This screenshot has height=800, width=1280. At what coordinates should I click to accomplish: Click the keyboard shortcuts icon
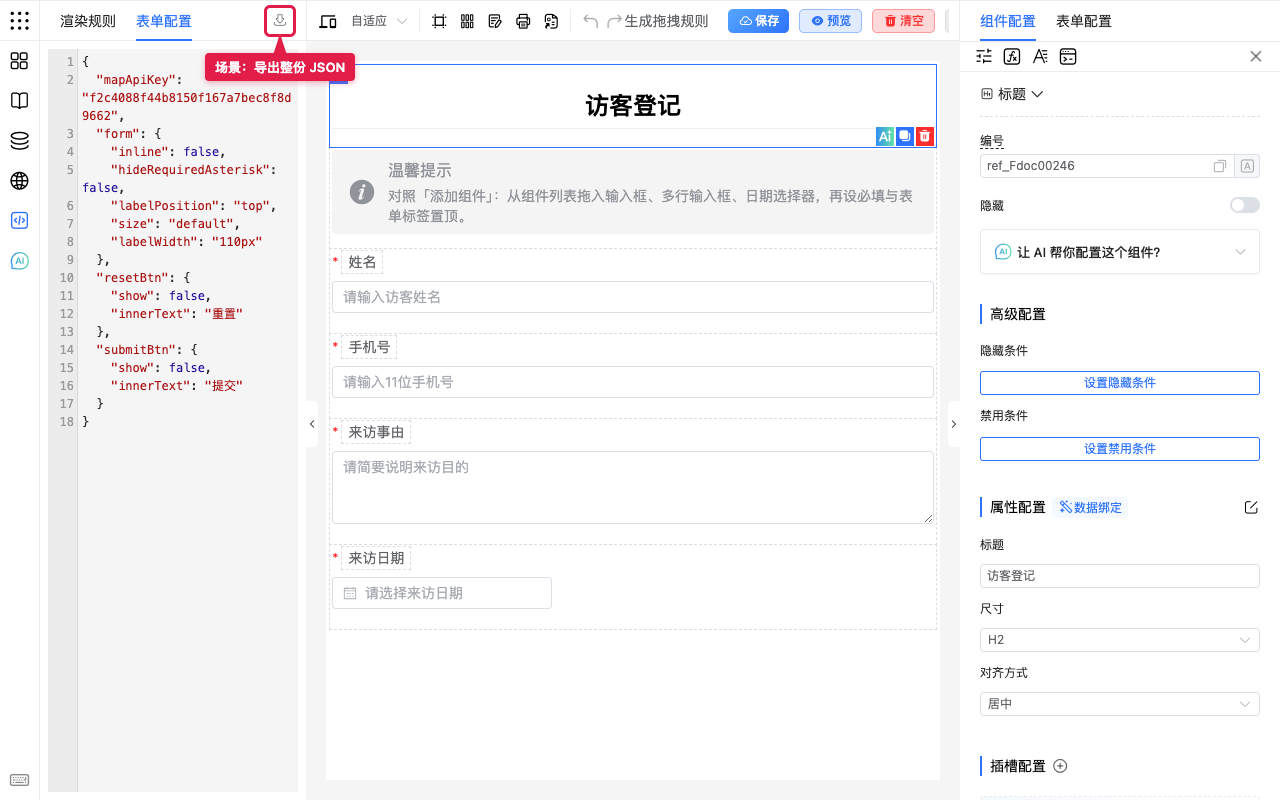tap(19, 780)
